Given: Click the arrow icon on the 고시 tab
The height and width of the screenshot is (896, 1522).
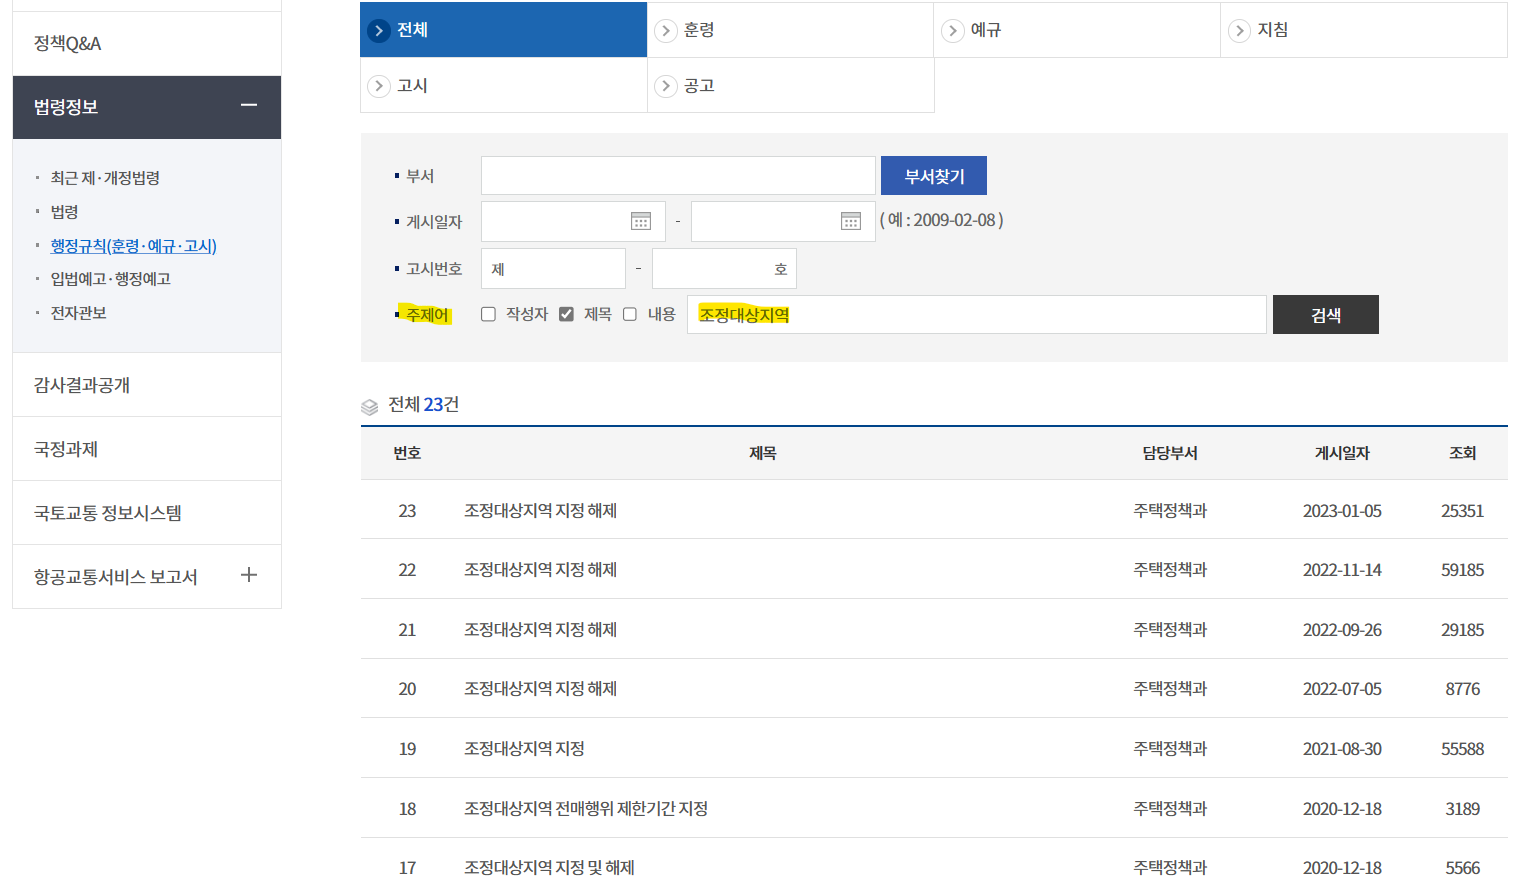Looking at the screenshot, I should [378, 85].
